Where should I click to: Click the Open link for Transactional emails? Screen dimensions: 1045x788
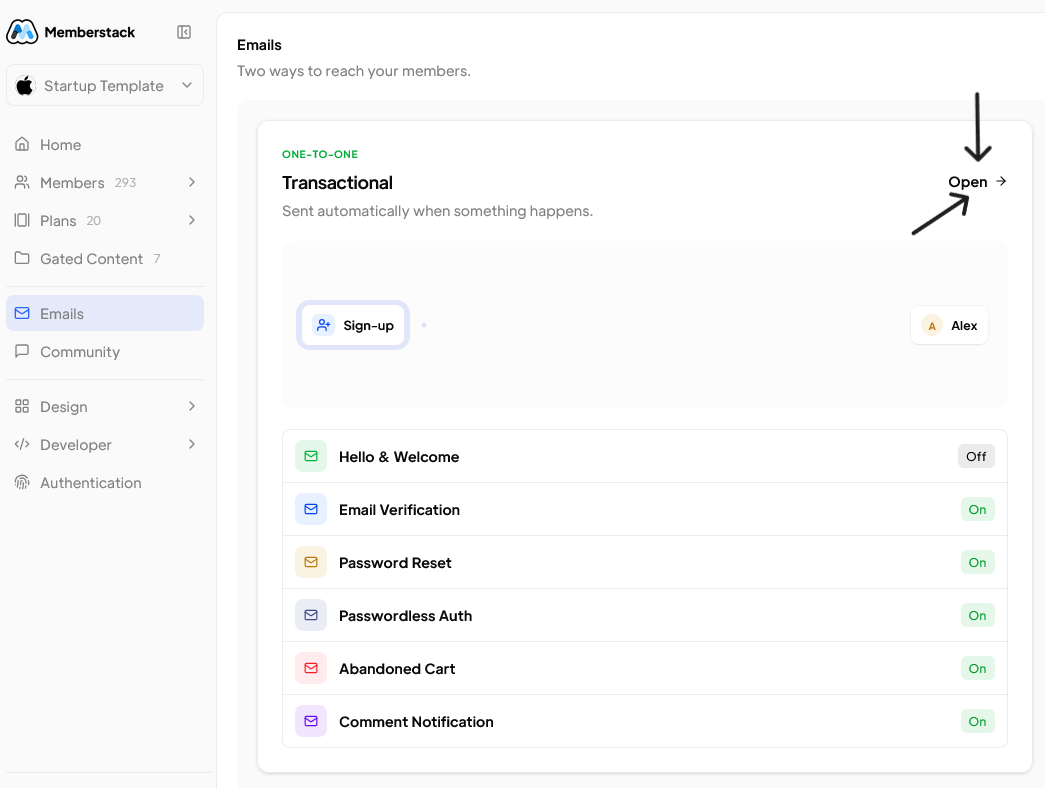pos(977,182)
